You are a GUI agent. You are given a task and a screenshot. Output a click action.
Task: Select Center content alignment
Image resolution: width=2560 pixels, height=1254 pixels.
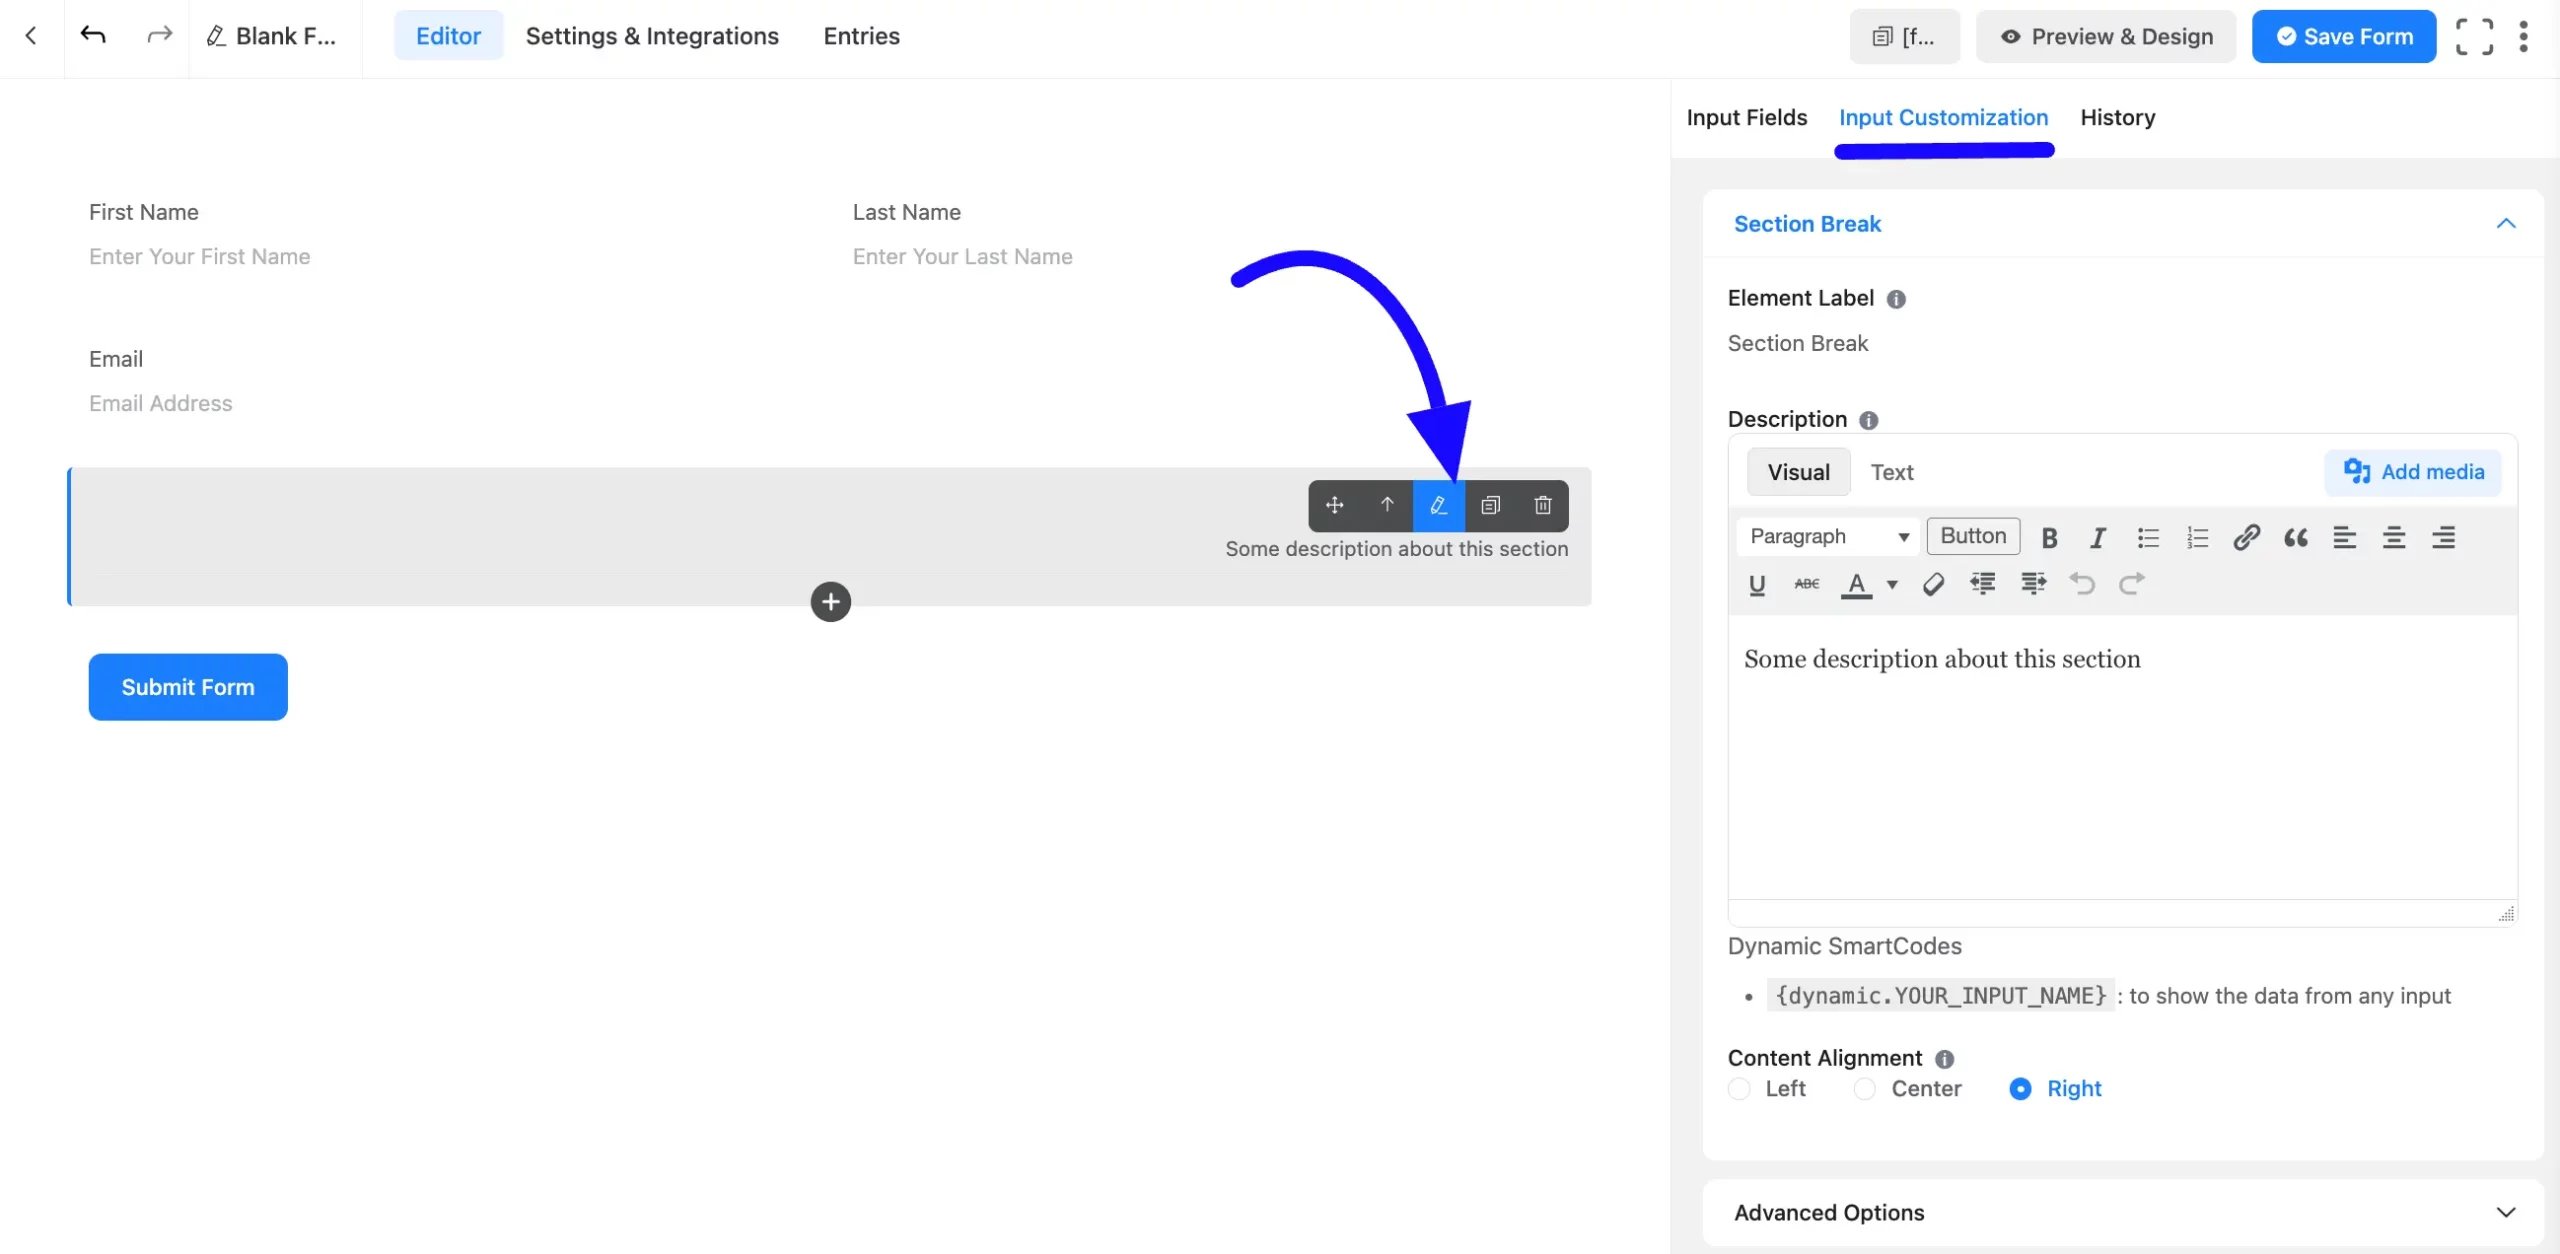pyautogui.click(x=1865, y=1089)
